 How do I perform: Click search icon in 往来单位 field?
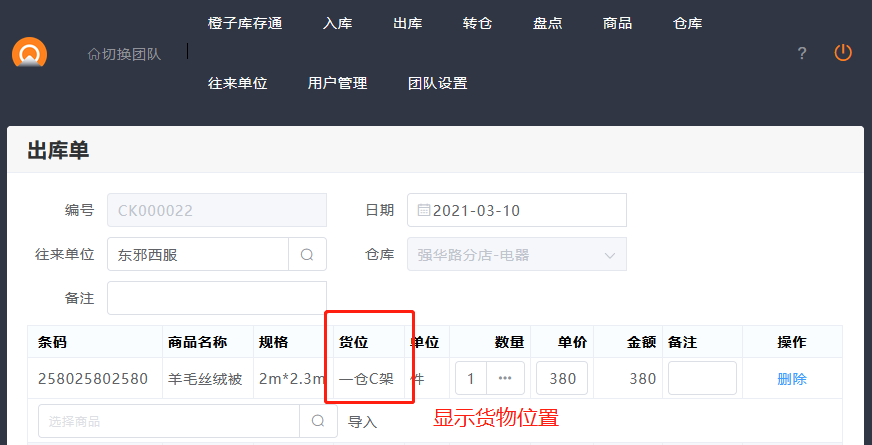coord(307,254)
